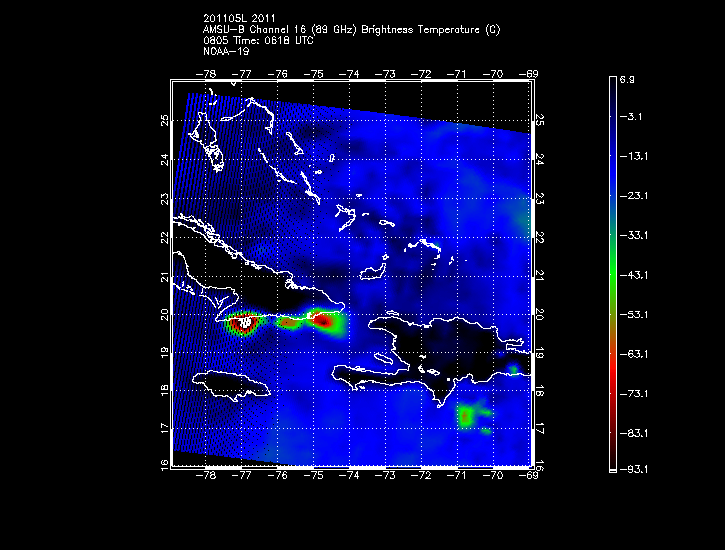
Task: Click the 22 label on the left latitude axis
Action: (165, 238)
